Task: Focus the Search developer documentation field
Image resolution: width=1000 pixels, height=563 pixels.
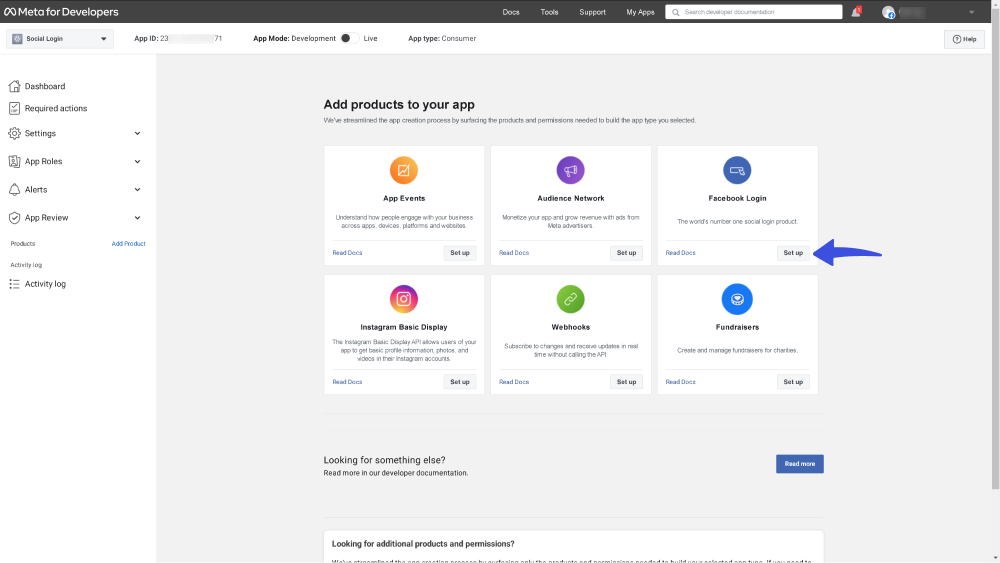Action: (x=754, y=12)
